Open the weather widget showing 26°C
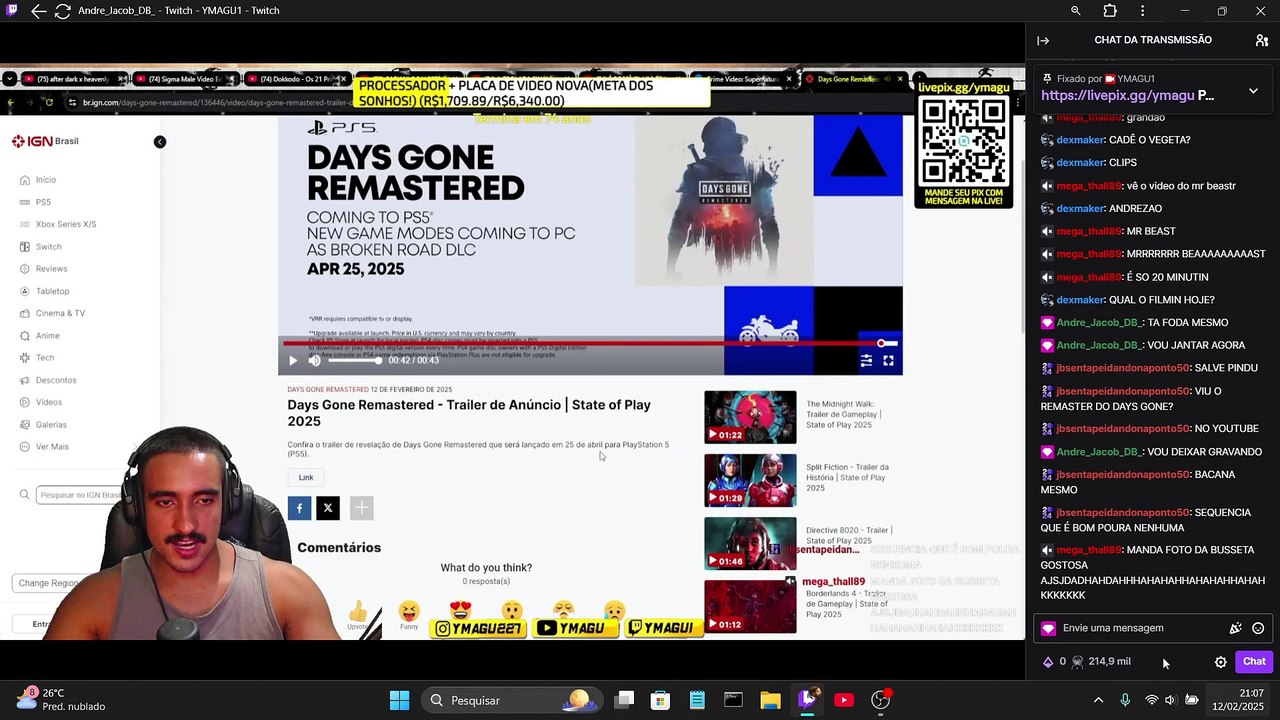 point(62,700)
